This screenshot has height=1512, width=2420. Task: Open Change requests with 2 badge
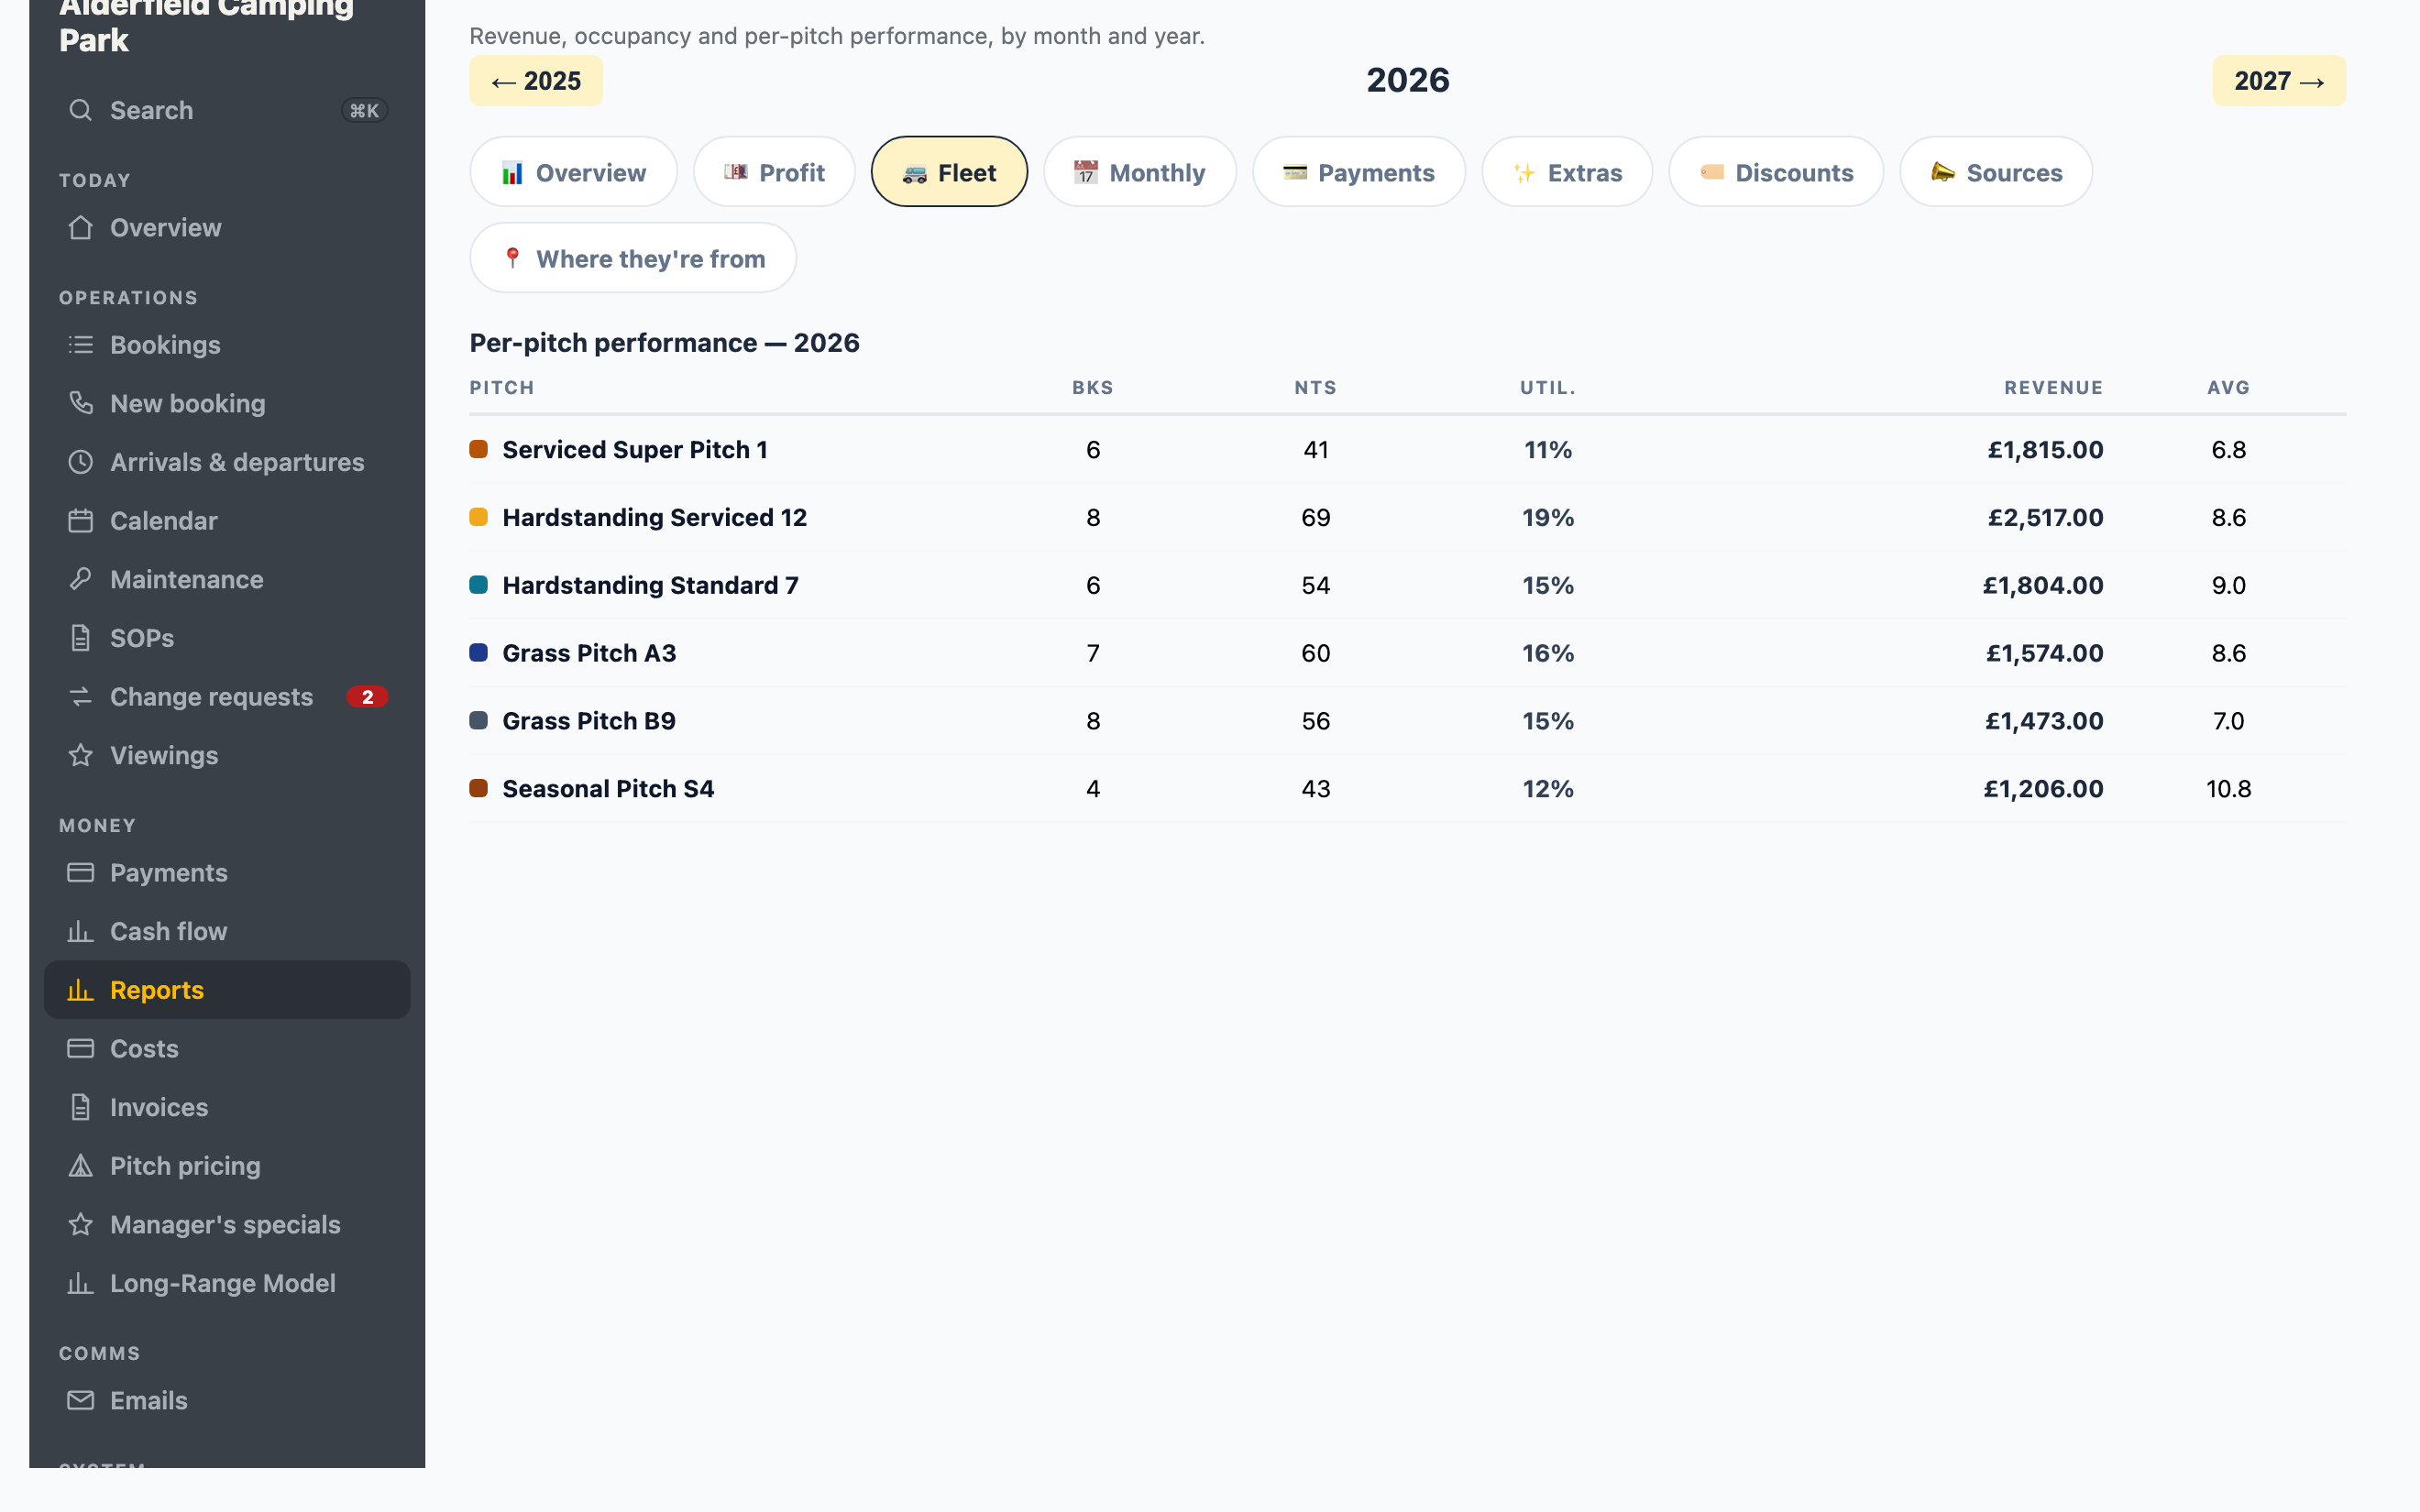[227, 697]
